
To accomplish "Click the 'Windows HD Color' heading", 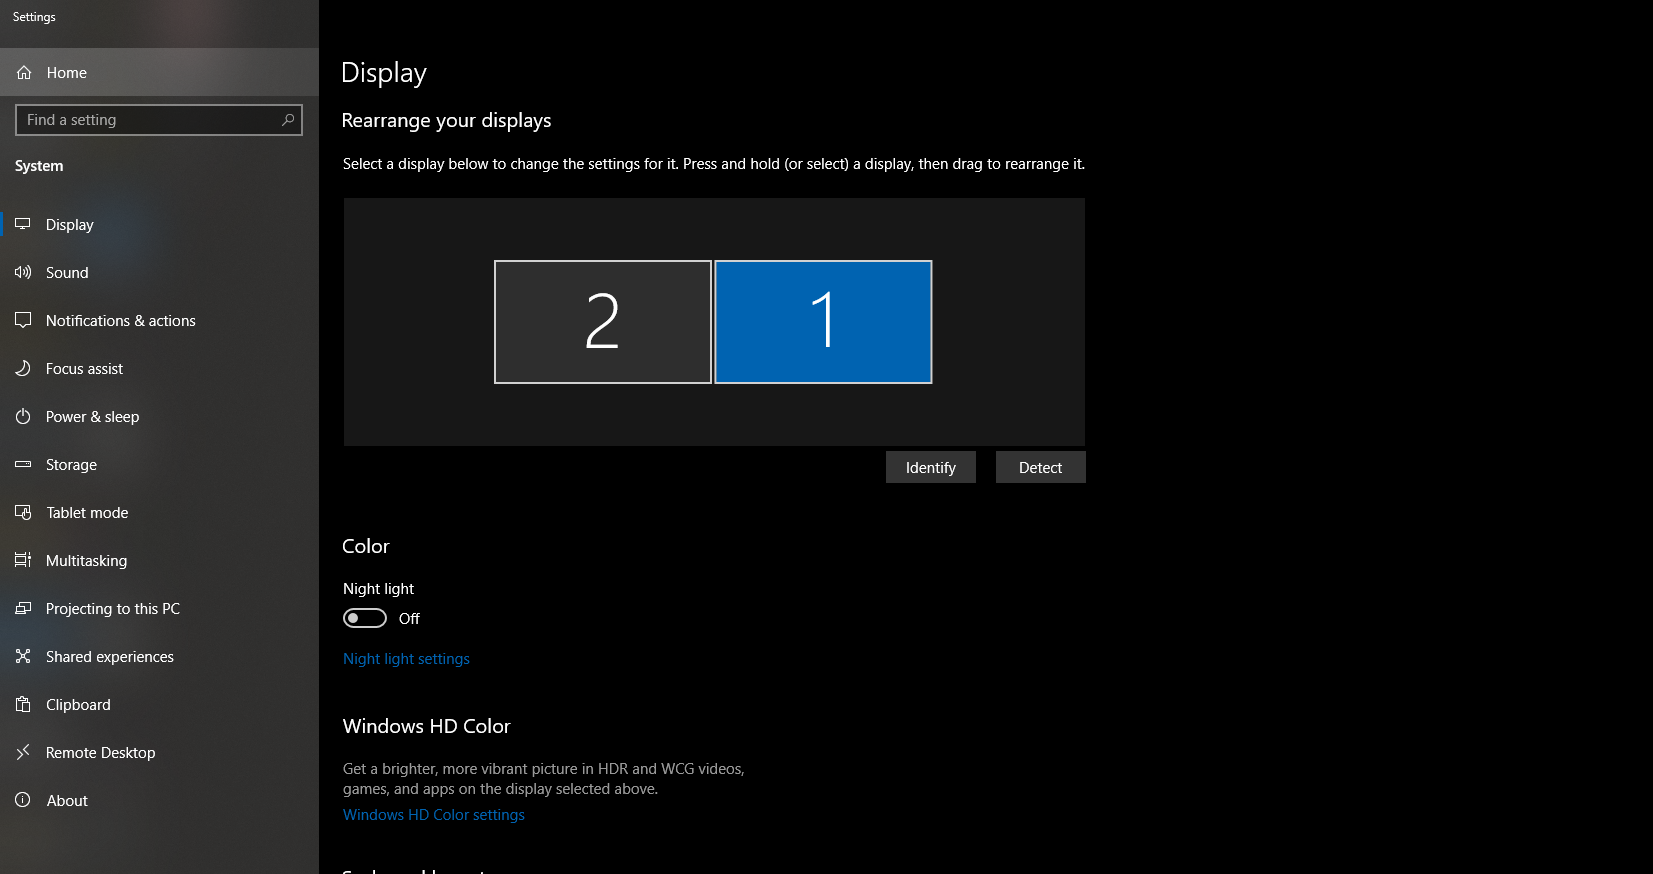I will 427,727.
